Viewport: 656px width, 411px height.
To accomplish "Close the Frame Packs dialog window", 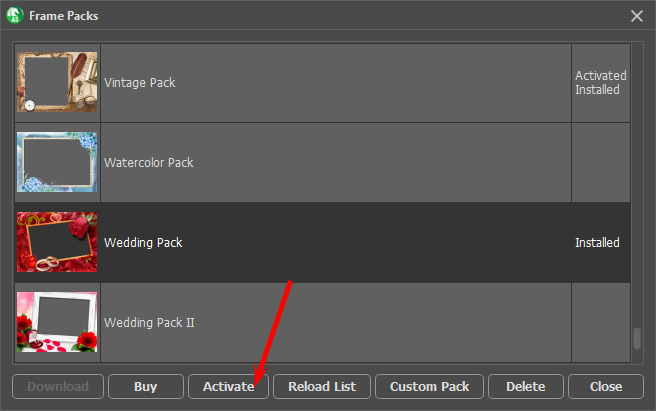I will pos(637,16).
